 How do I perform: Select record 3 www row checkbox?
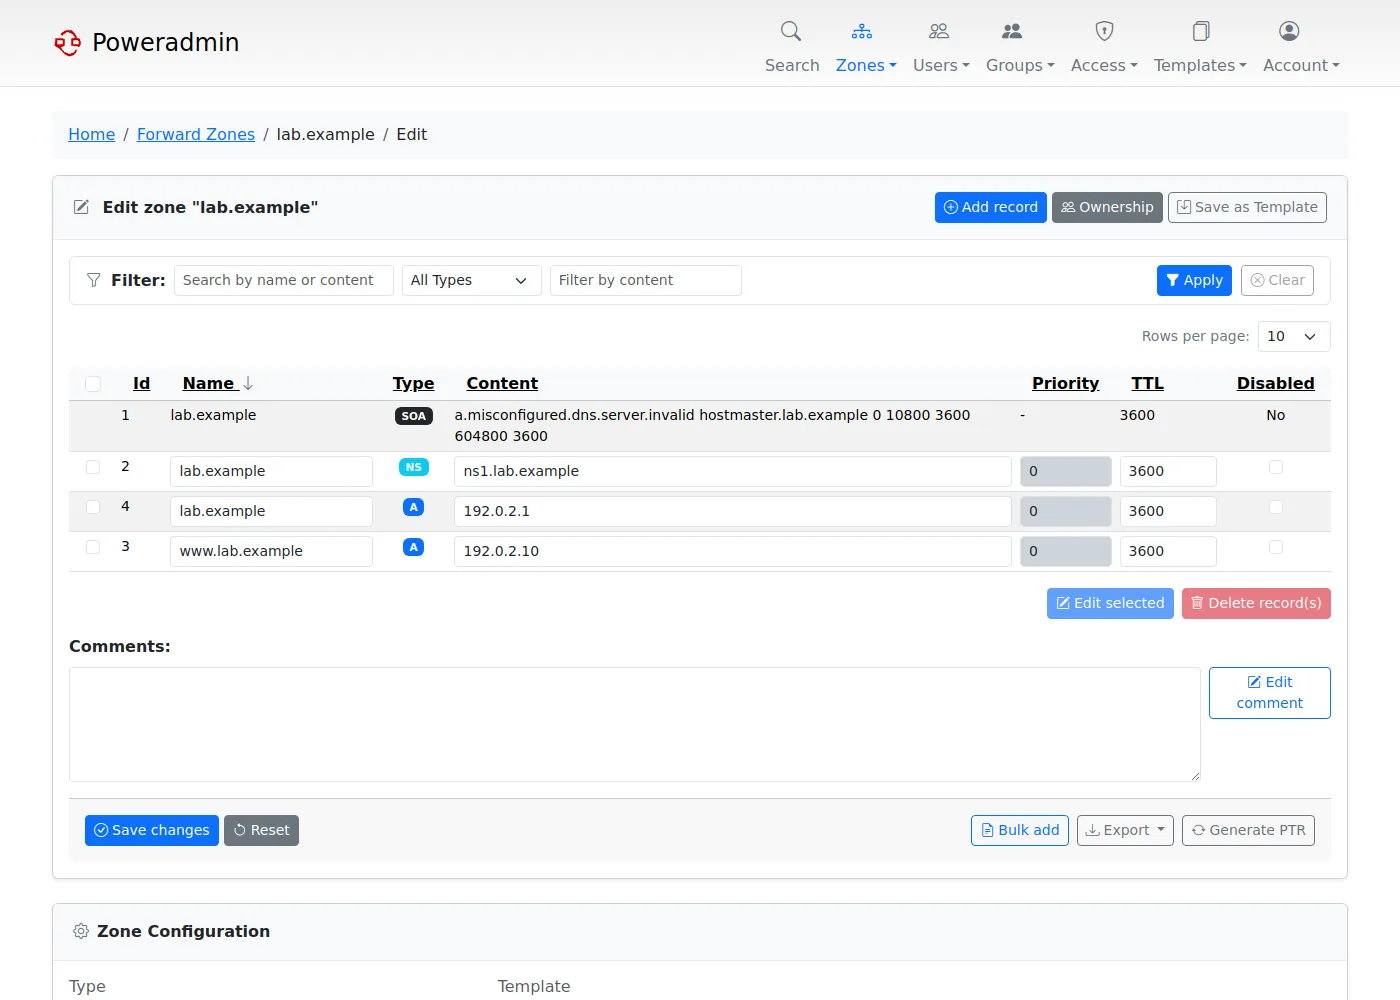pos(93,547)
